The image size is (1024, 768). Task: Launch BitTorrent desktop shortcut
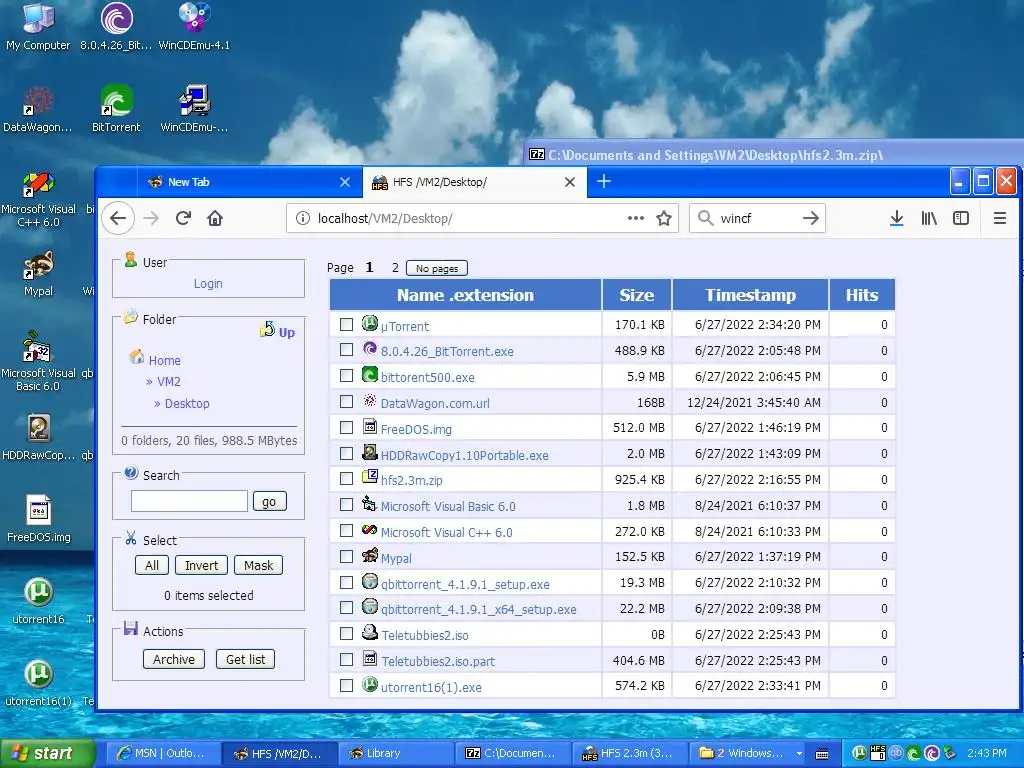pyautogui.click(x=116, y=108)
